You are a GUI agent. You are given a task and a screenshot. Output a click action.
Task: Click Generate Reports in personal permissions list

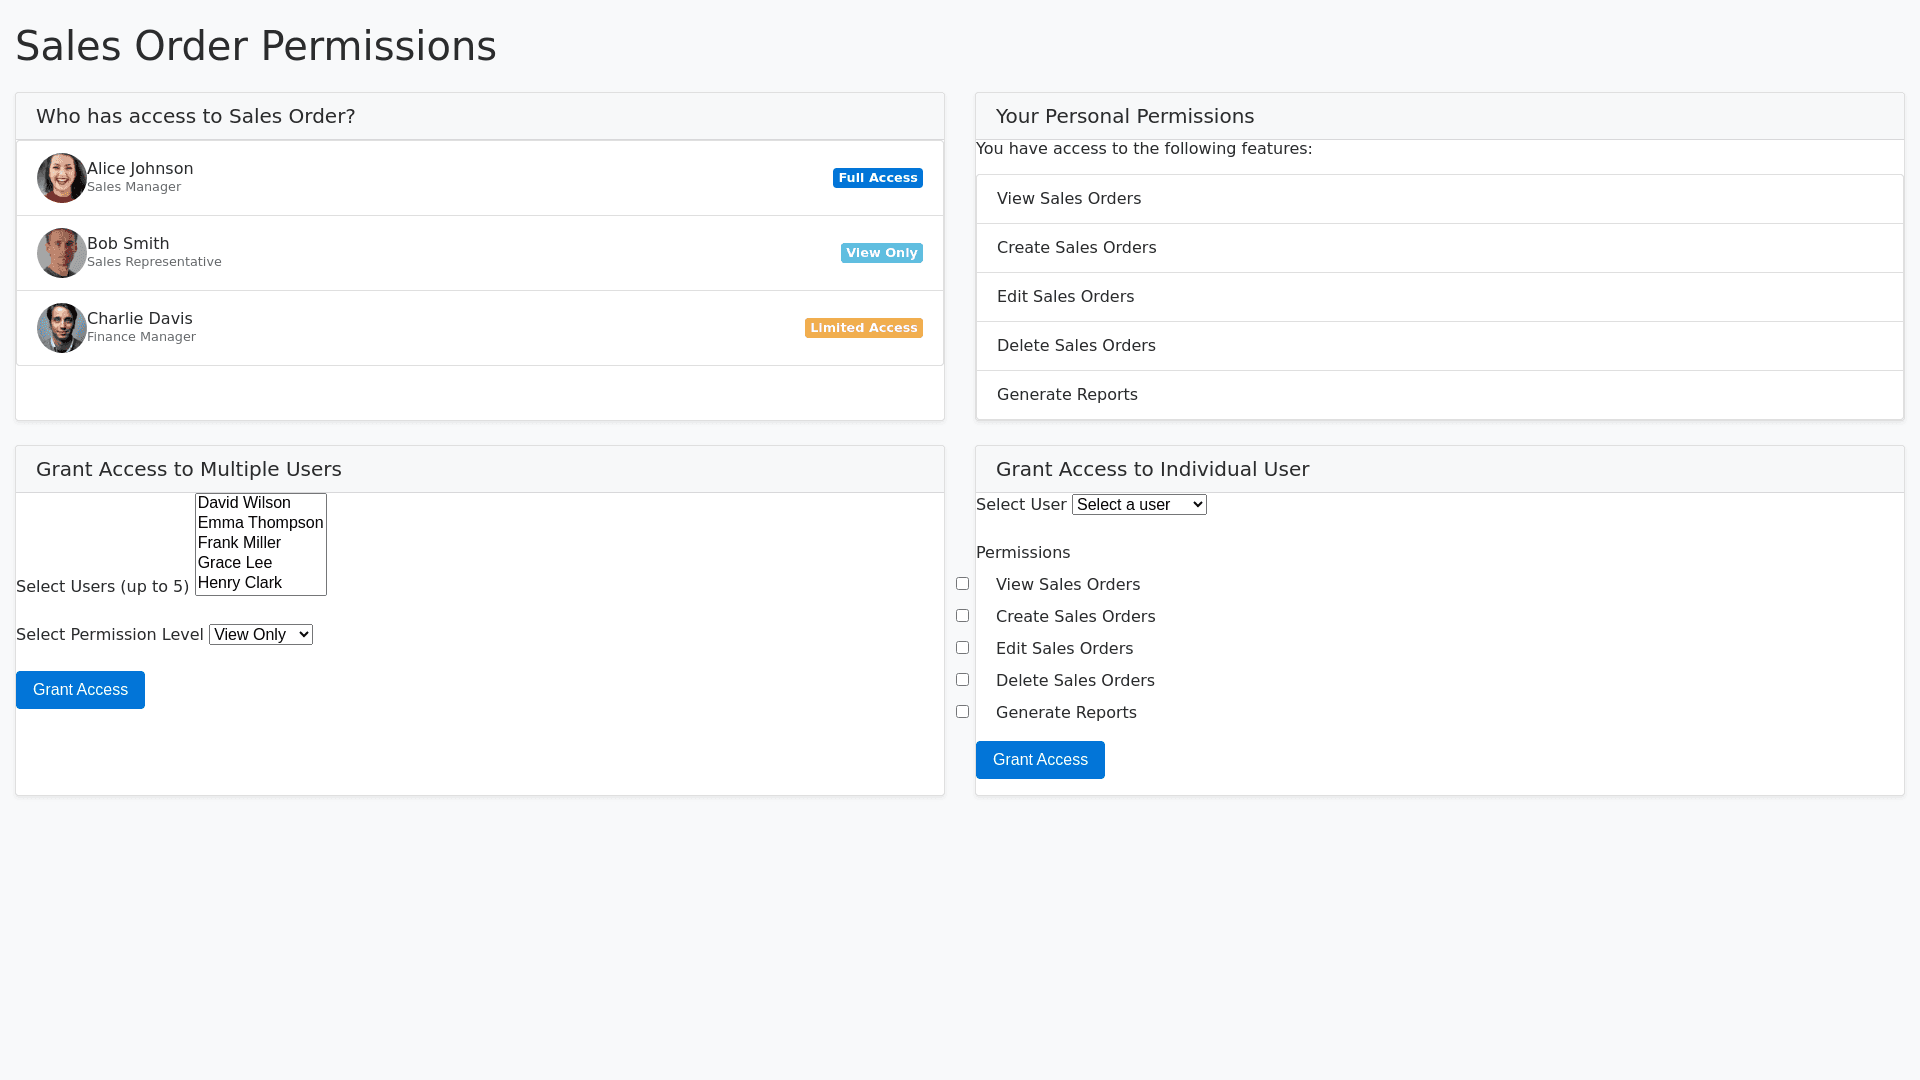(x=1067, y=395)
